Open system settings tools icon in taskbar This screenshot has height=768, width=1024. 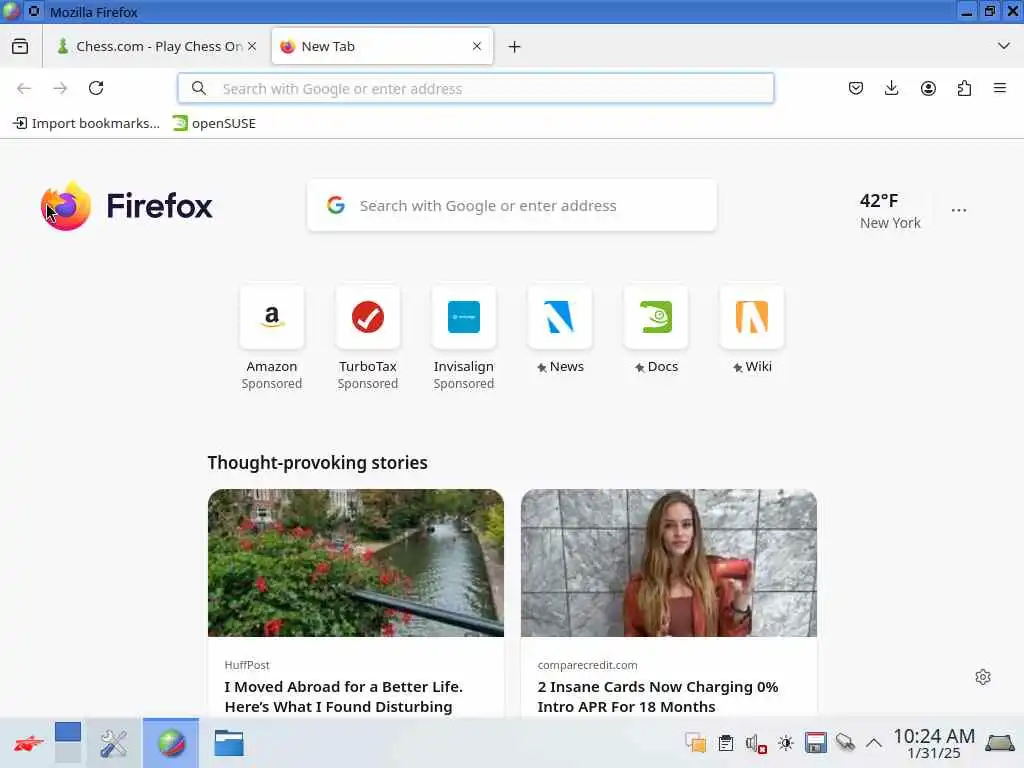click(114, 743)
